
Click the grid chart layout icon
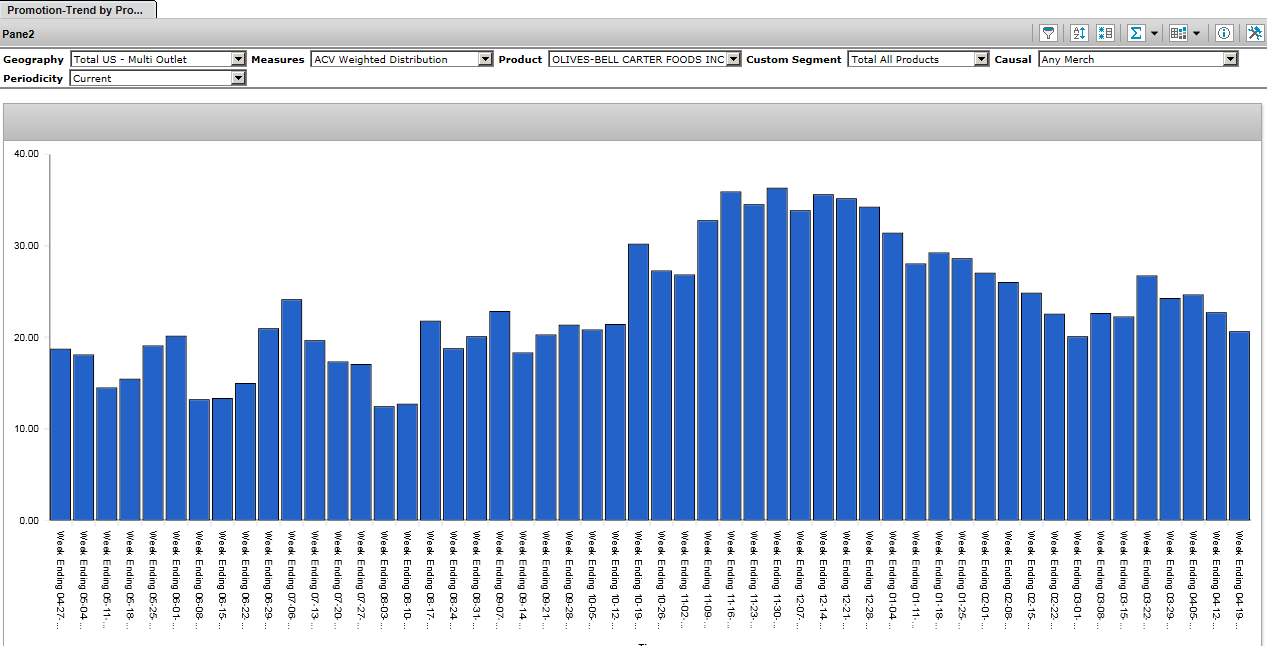[1178, 33]
